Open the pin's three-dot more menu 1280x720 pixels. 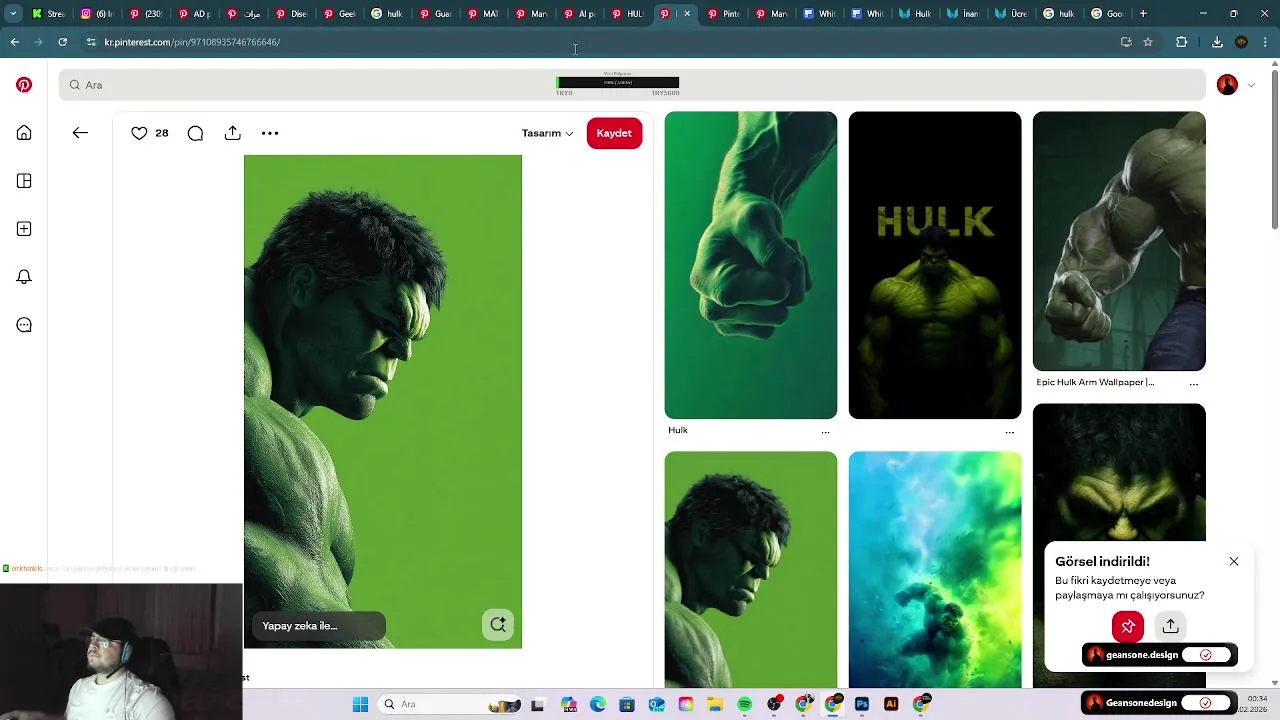tap(270, 133)
